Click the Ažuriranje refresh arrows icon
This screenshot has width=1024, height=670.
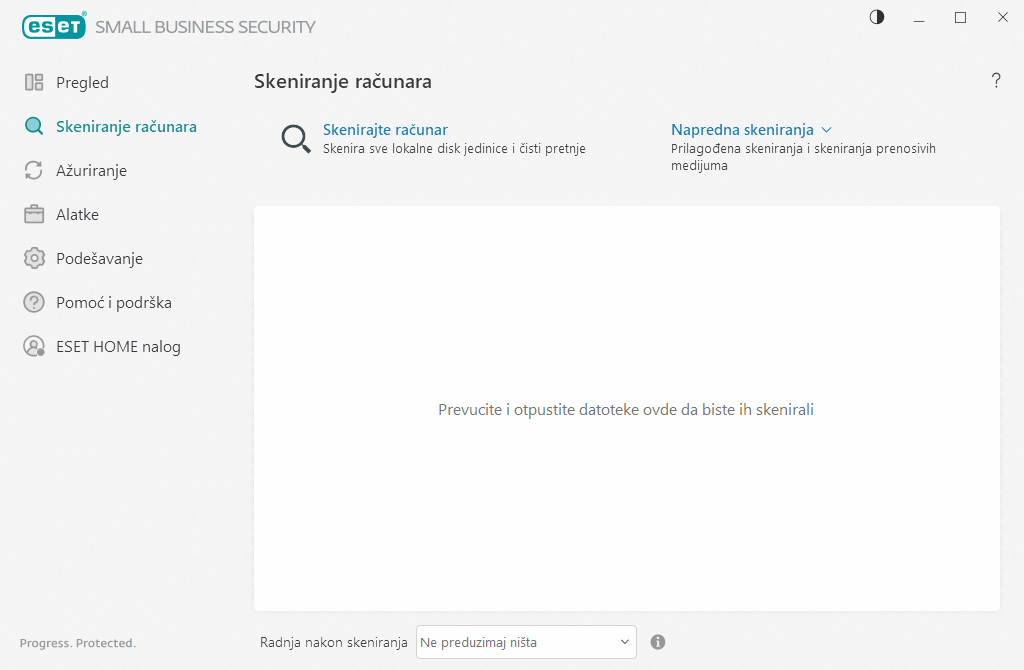34,171
